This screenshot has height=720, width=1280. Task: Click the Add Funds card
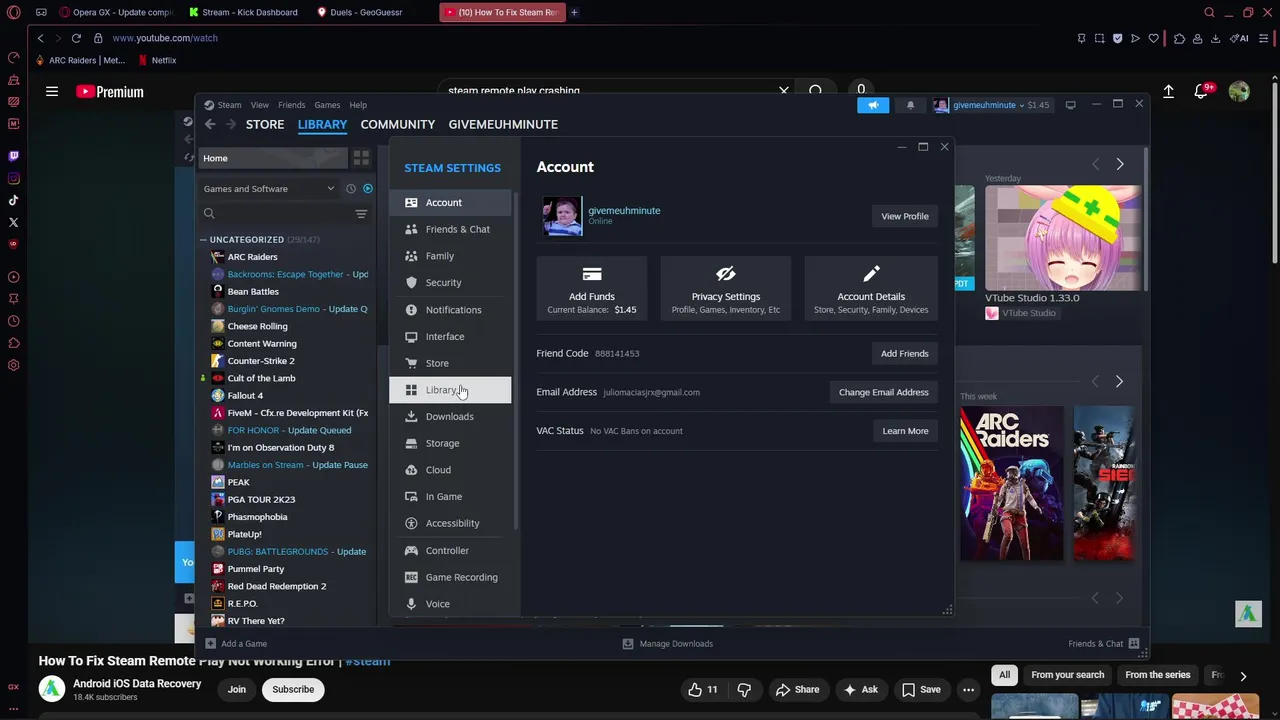tap(592, 288)
